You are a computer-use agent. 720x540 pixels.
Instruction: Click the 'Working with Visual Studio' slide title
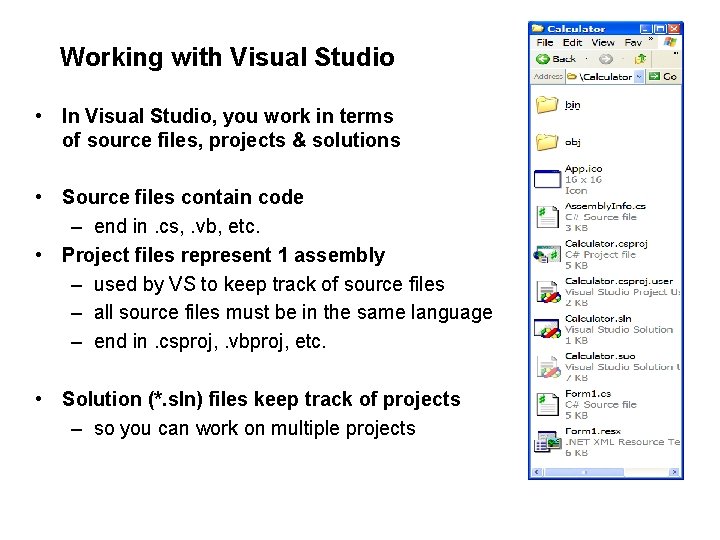[227, 57]
